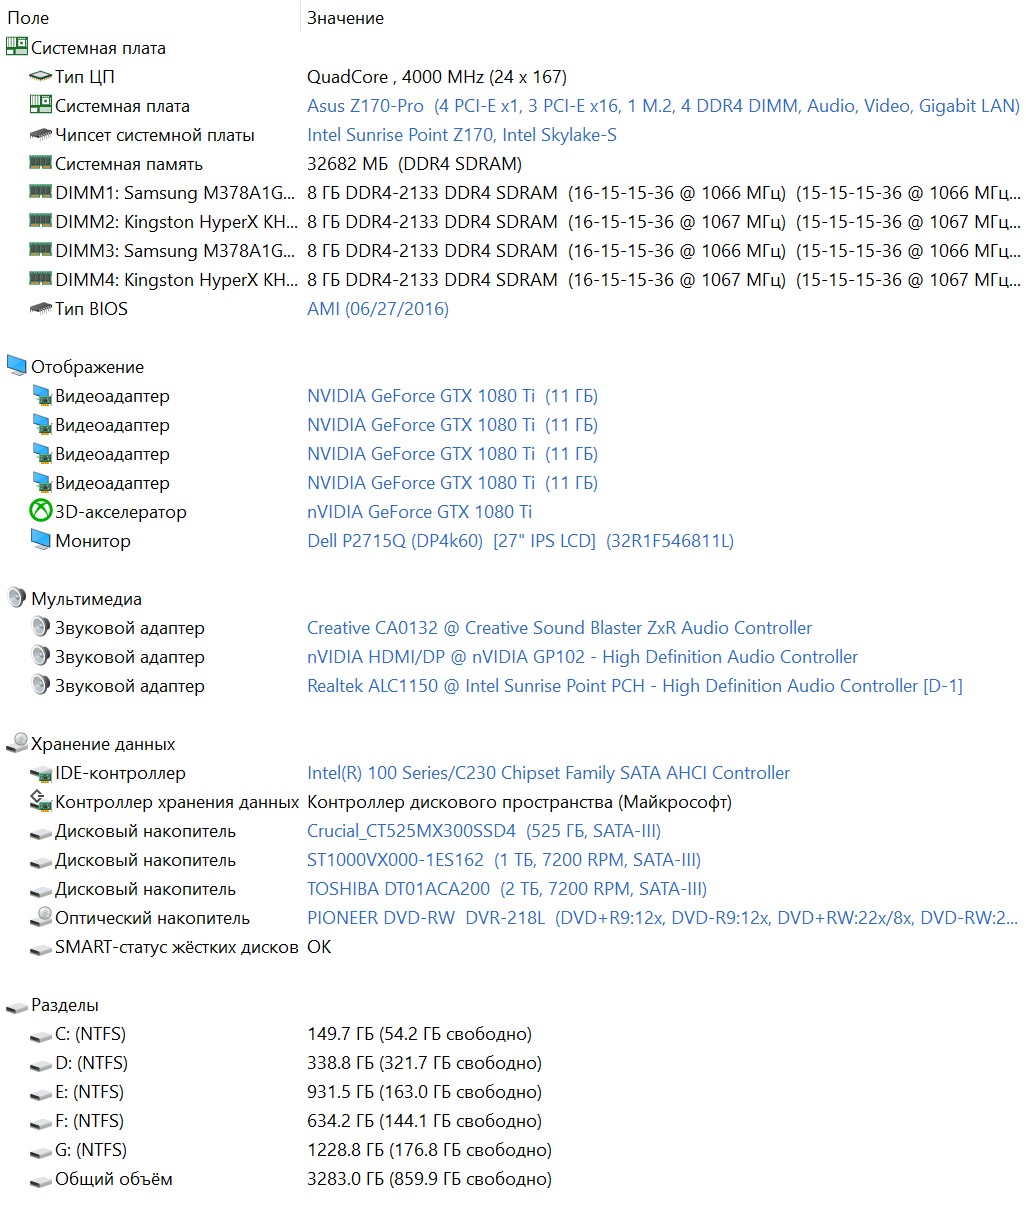Viewport: 1026px width, 1212px height.
Task: Open the Crucial_CT525MX300SSD4 drive link
Action: pyautogui.click(x=484, y=830)
